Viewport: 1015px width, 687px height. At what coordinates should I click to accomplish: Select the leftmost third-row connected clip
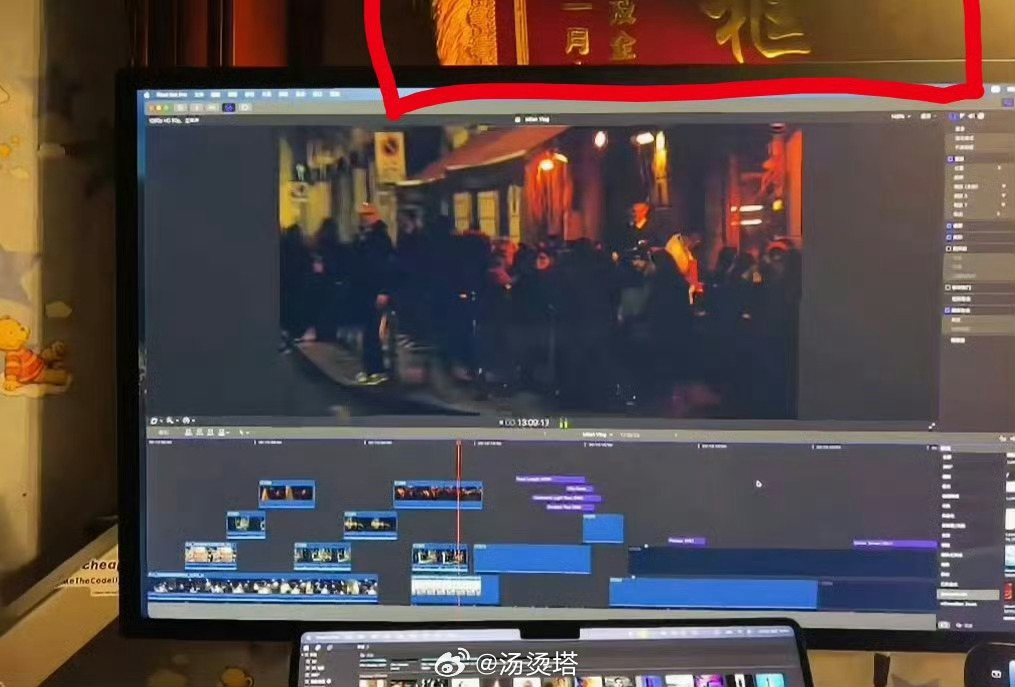(x=210, y=555)
